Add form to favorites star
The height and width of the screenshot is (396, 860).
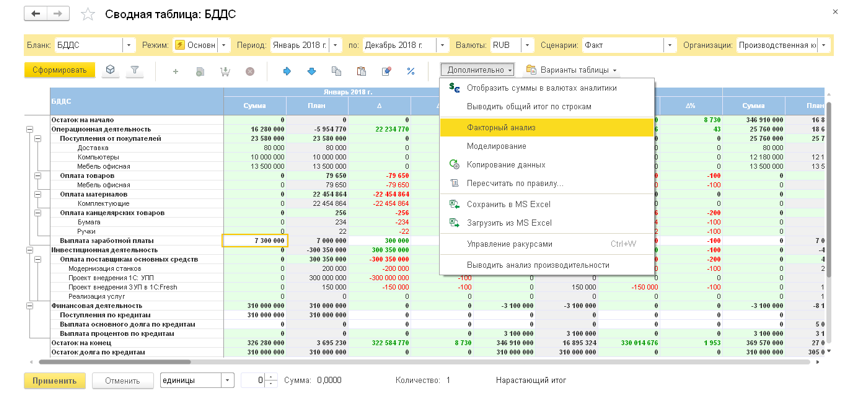click(88, 14)
